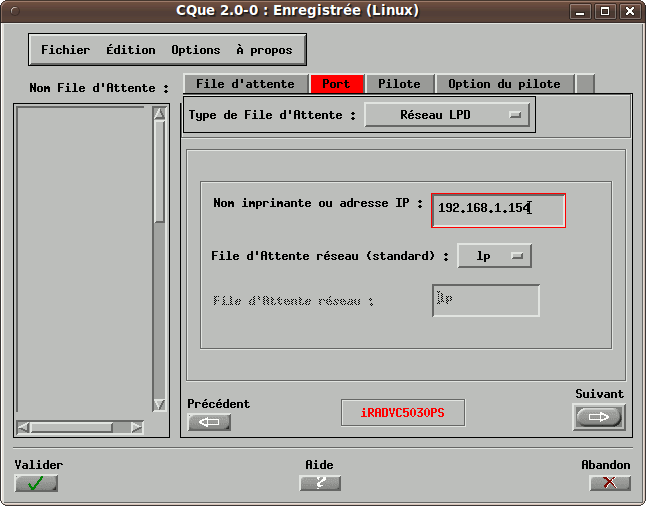
Task: Click the question mark Aide button
Action: tap(320, 483)
